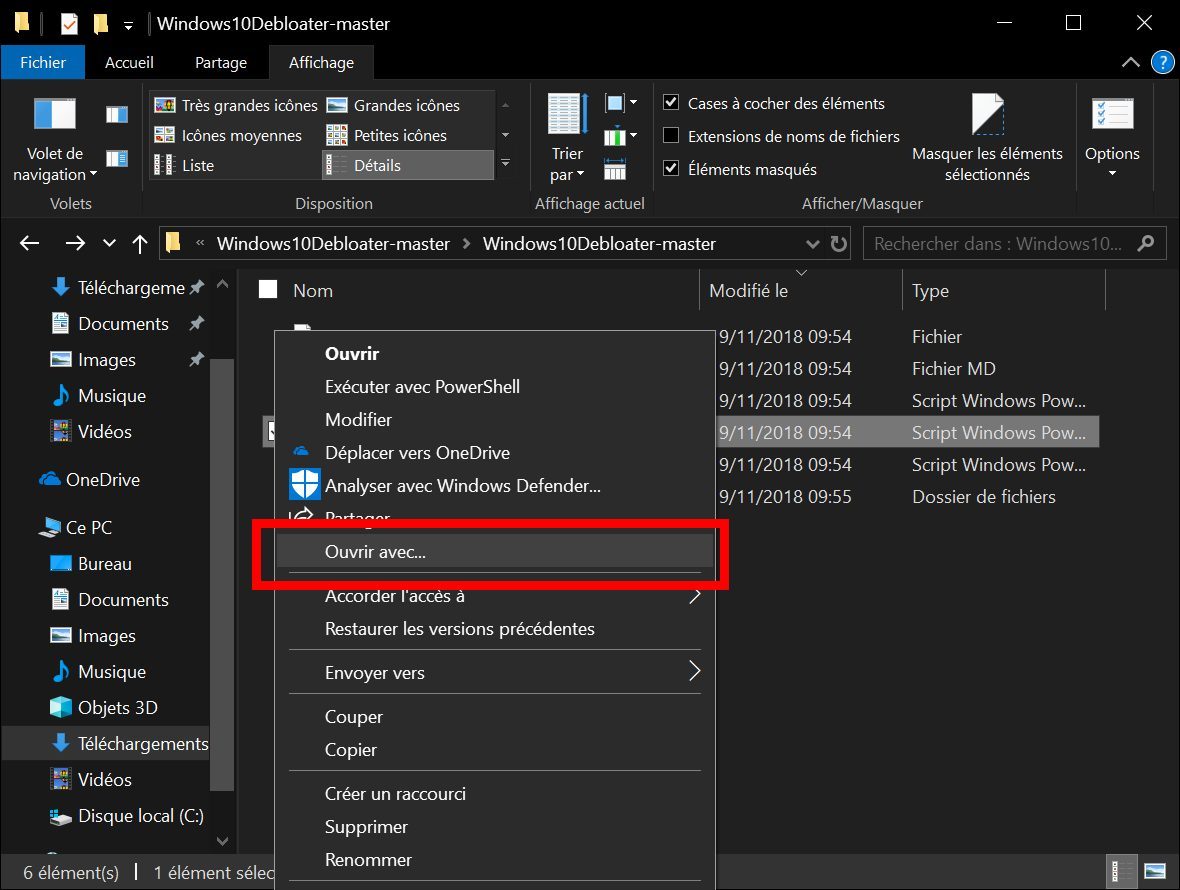This screenshot has width=1180, height=890.
Task: Choose Ouvrir avec... in the context menu
Action: [495, 551]
